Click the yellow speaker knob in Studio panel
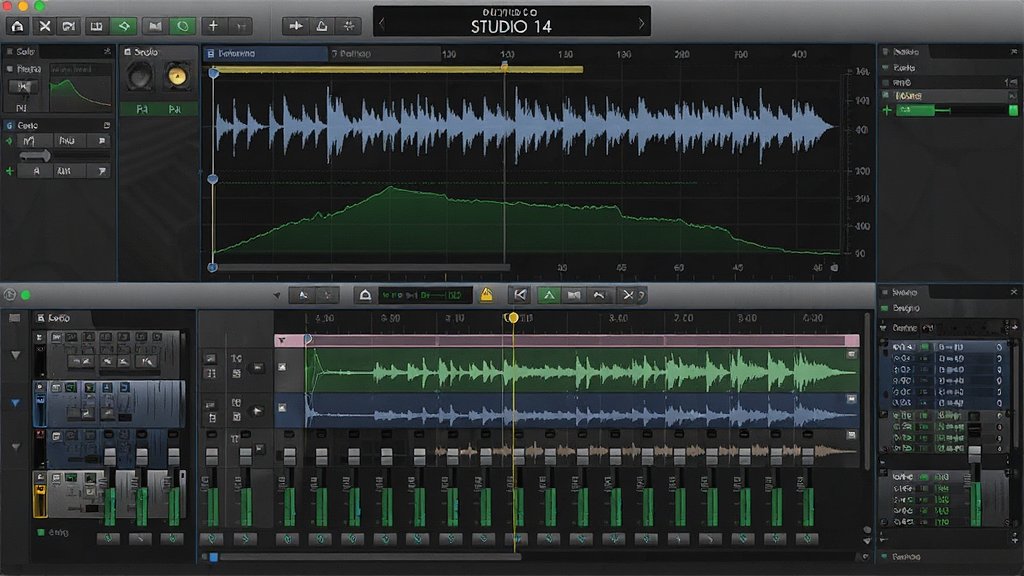Image resolution: width=1024 pixels, height=576 pixels. point(177,77)
